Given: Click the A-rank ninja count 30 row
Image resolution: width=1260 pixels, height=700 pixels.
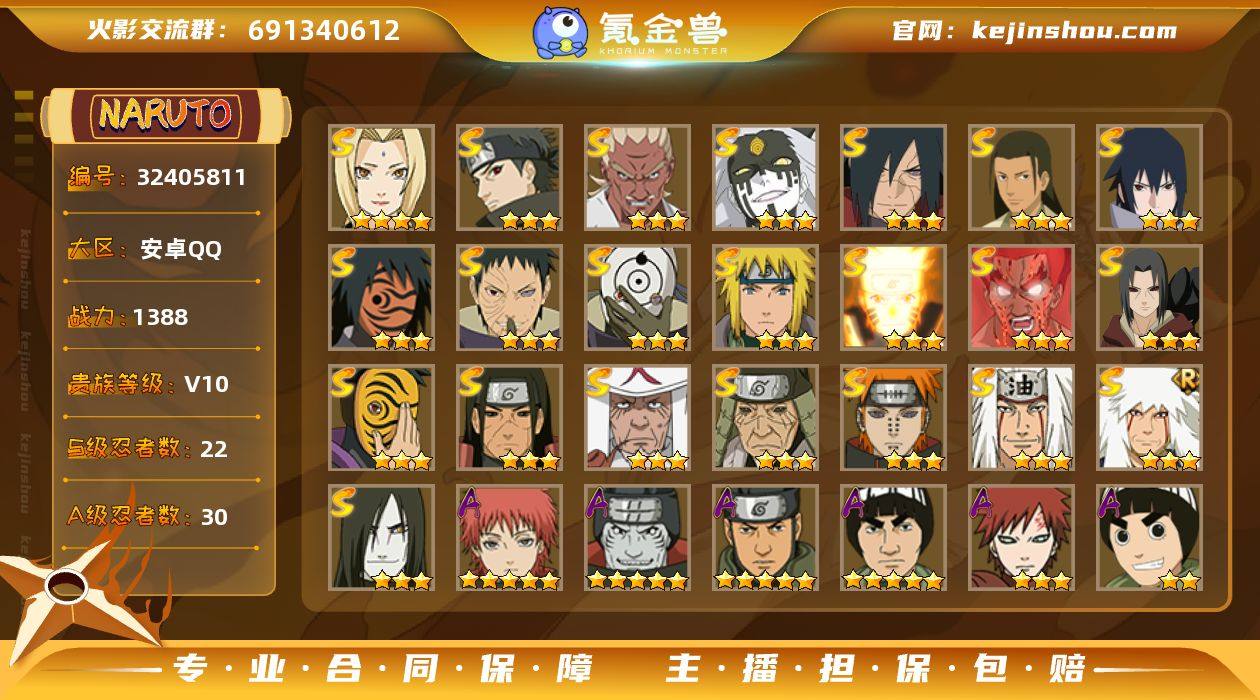Looking at the screenshot, I should [147, 516].
